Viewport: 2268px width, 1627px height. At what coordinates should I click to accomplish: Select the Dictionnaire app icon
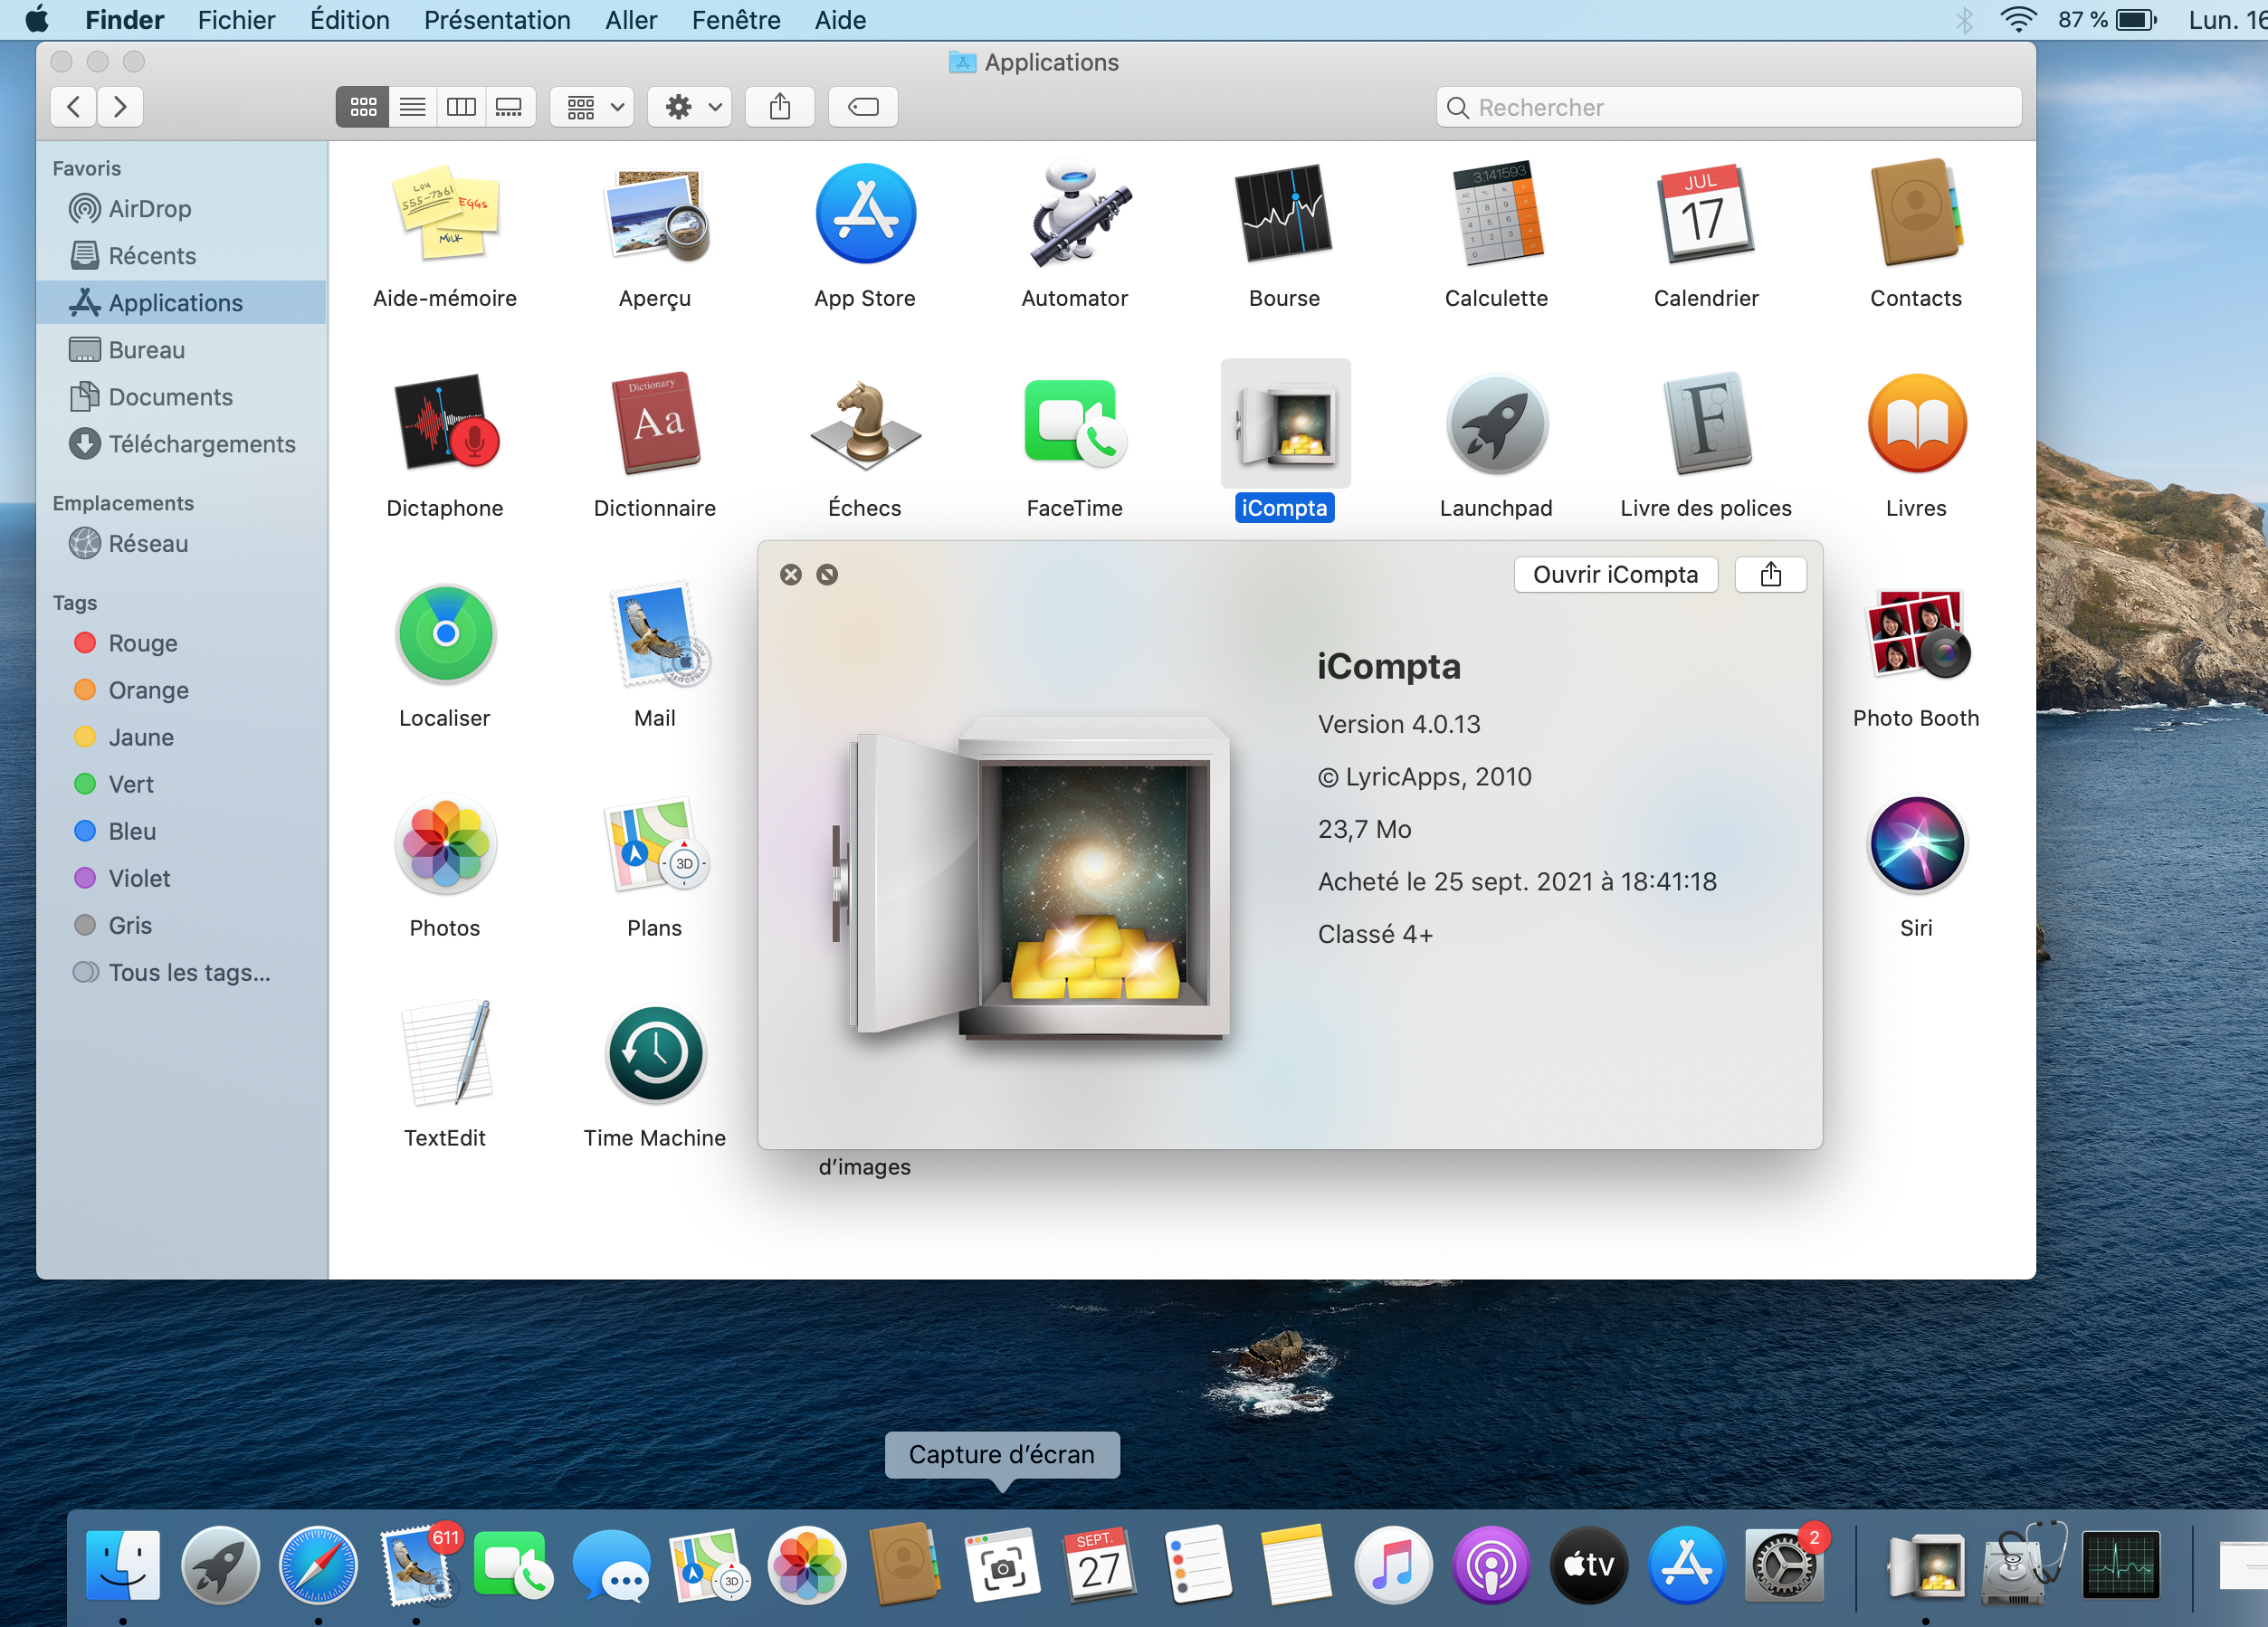point(655,424)
